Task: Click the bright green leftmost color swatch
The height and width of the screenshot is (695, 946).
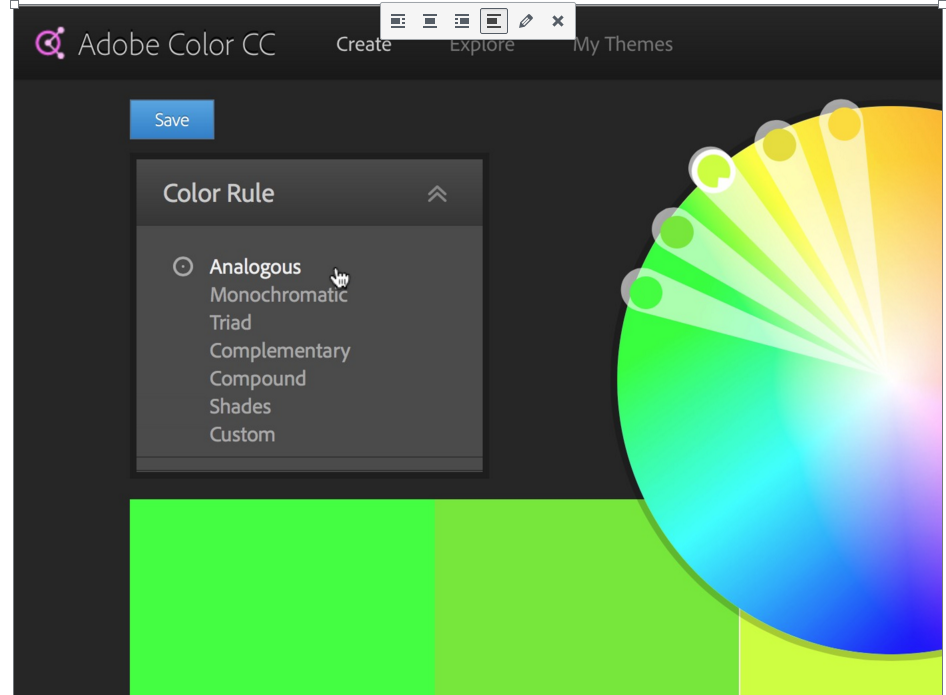Action: tap(282, 595)
